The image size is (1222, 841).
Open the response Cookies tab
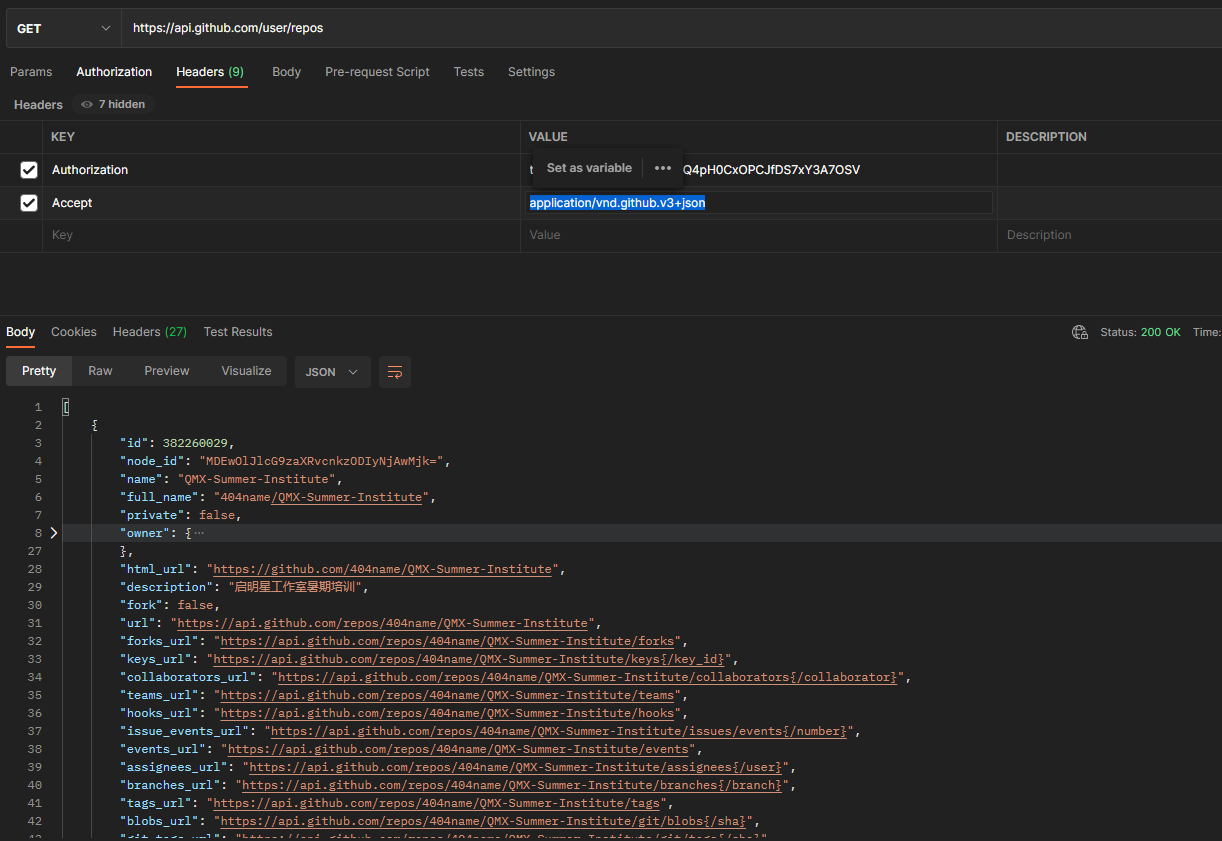(x=74, y=332)
